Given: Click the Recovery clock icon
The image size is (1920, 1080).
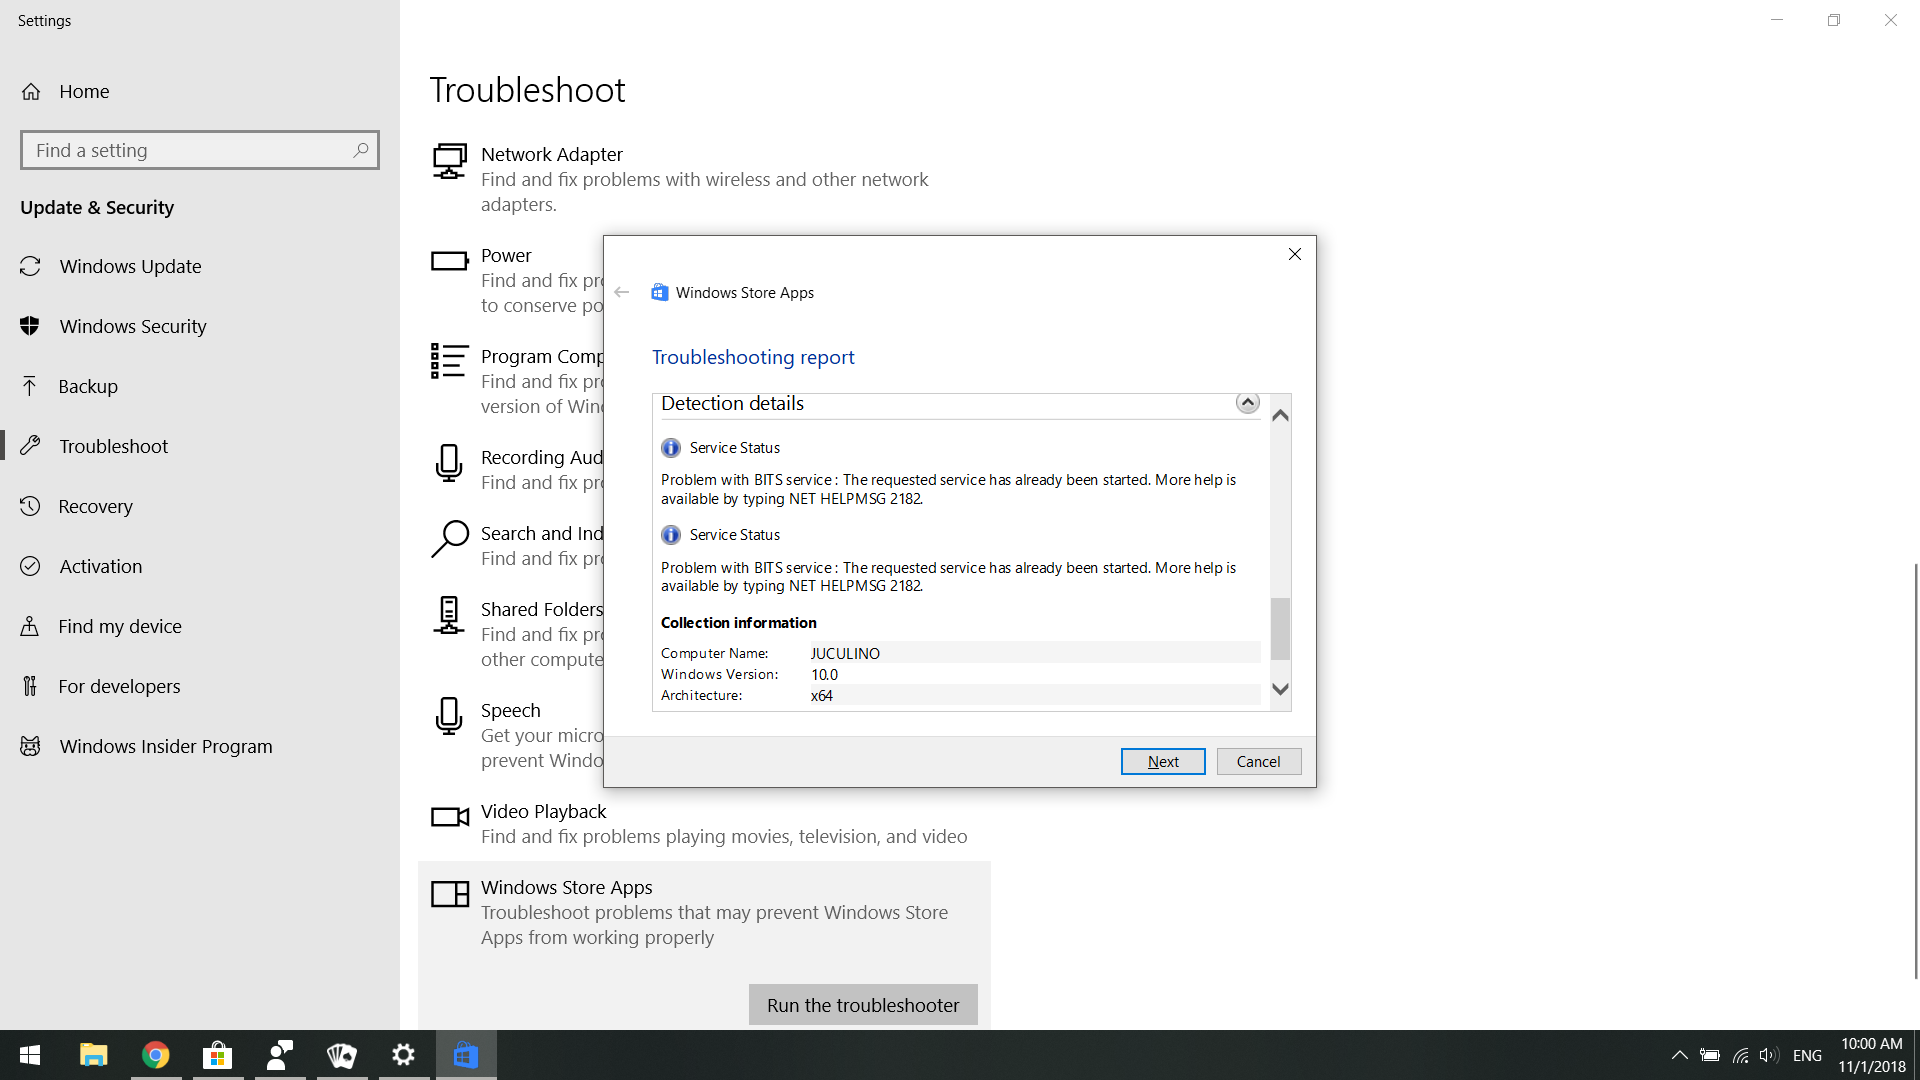Looking at the screenshot, I should point(30,506).
